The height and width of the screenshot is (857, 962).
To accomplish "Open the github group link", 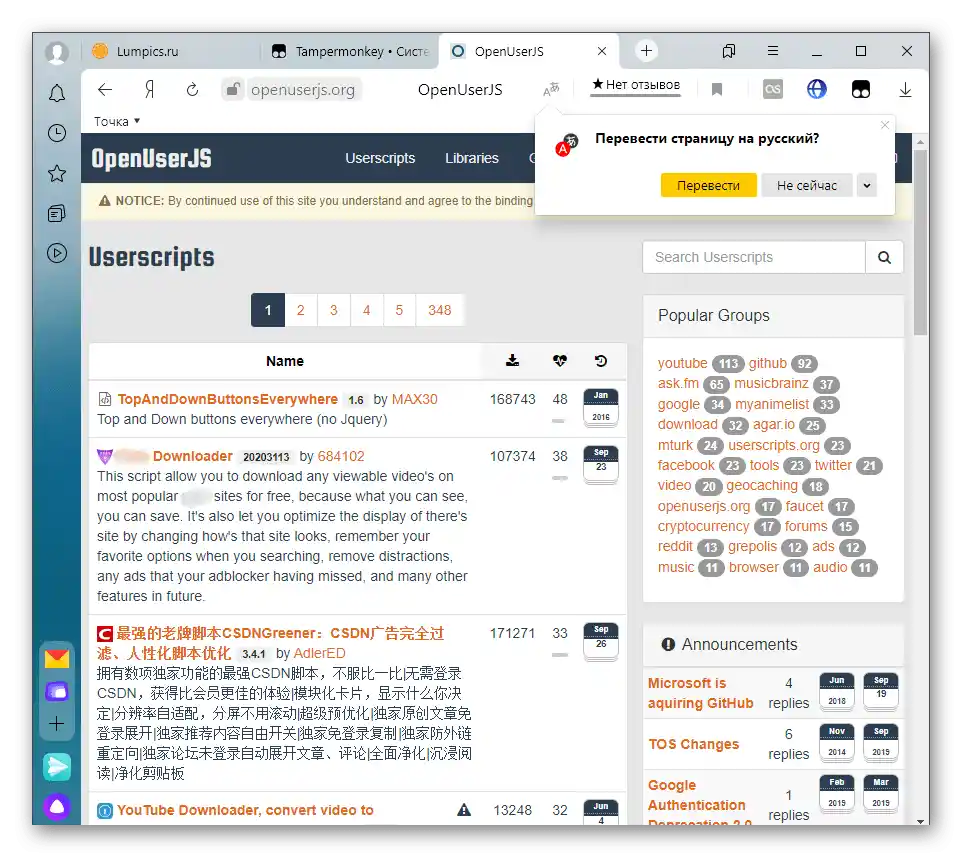I will click(x=767, y=363).
